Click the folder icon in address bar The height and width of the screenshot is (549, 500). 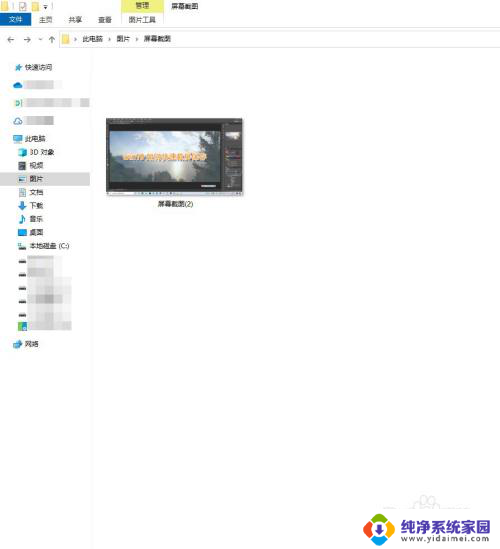coord(65,39)
